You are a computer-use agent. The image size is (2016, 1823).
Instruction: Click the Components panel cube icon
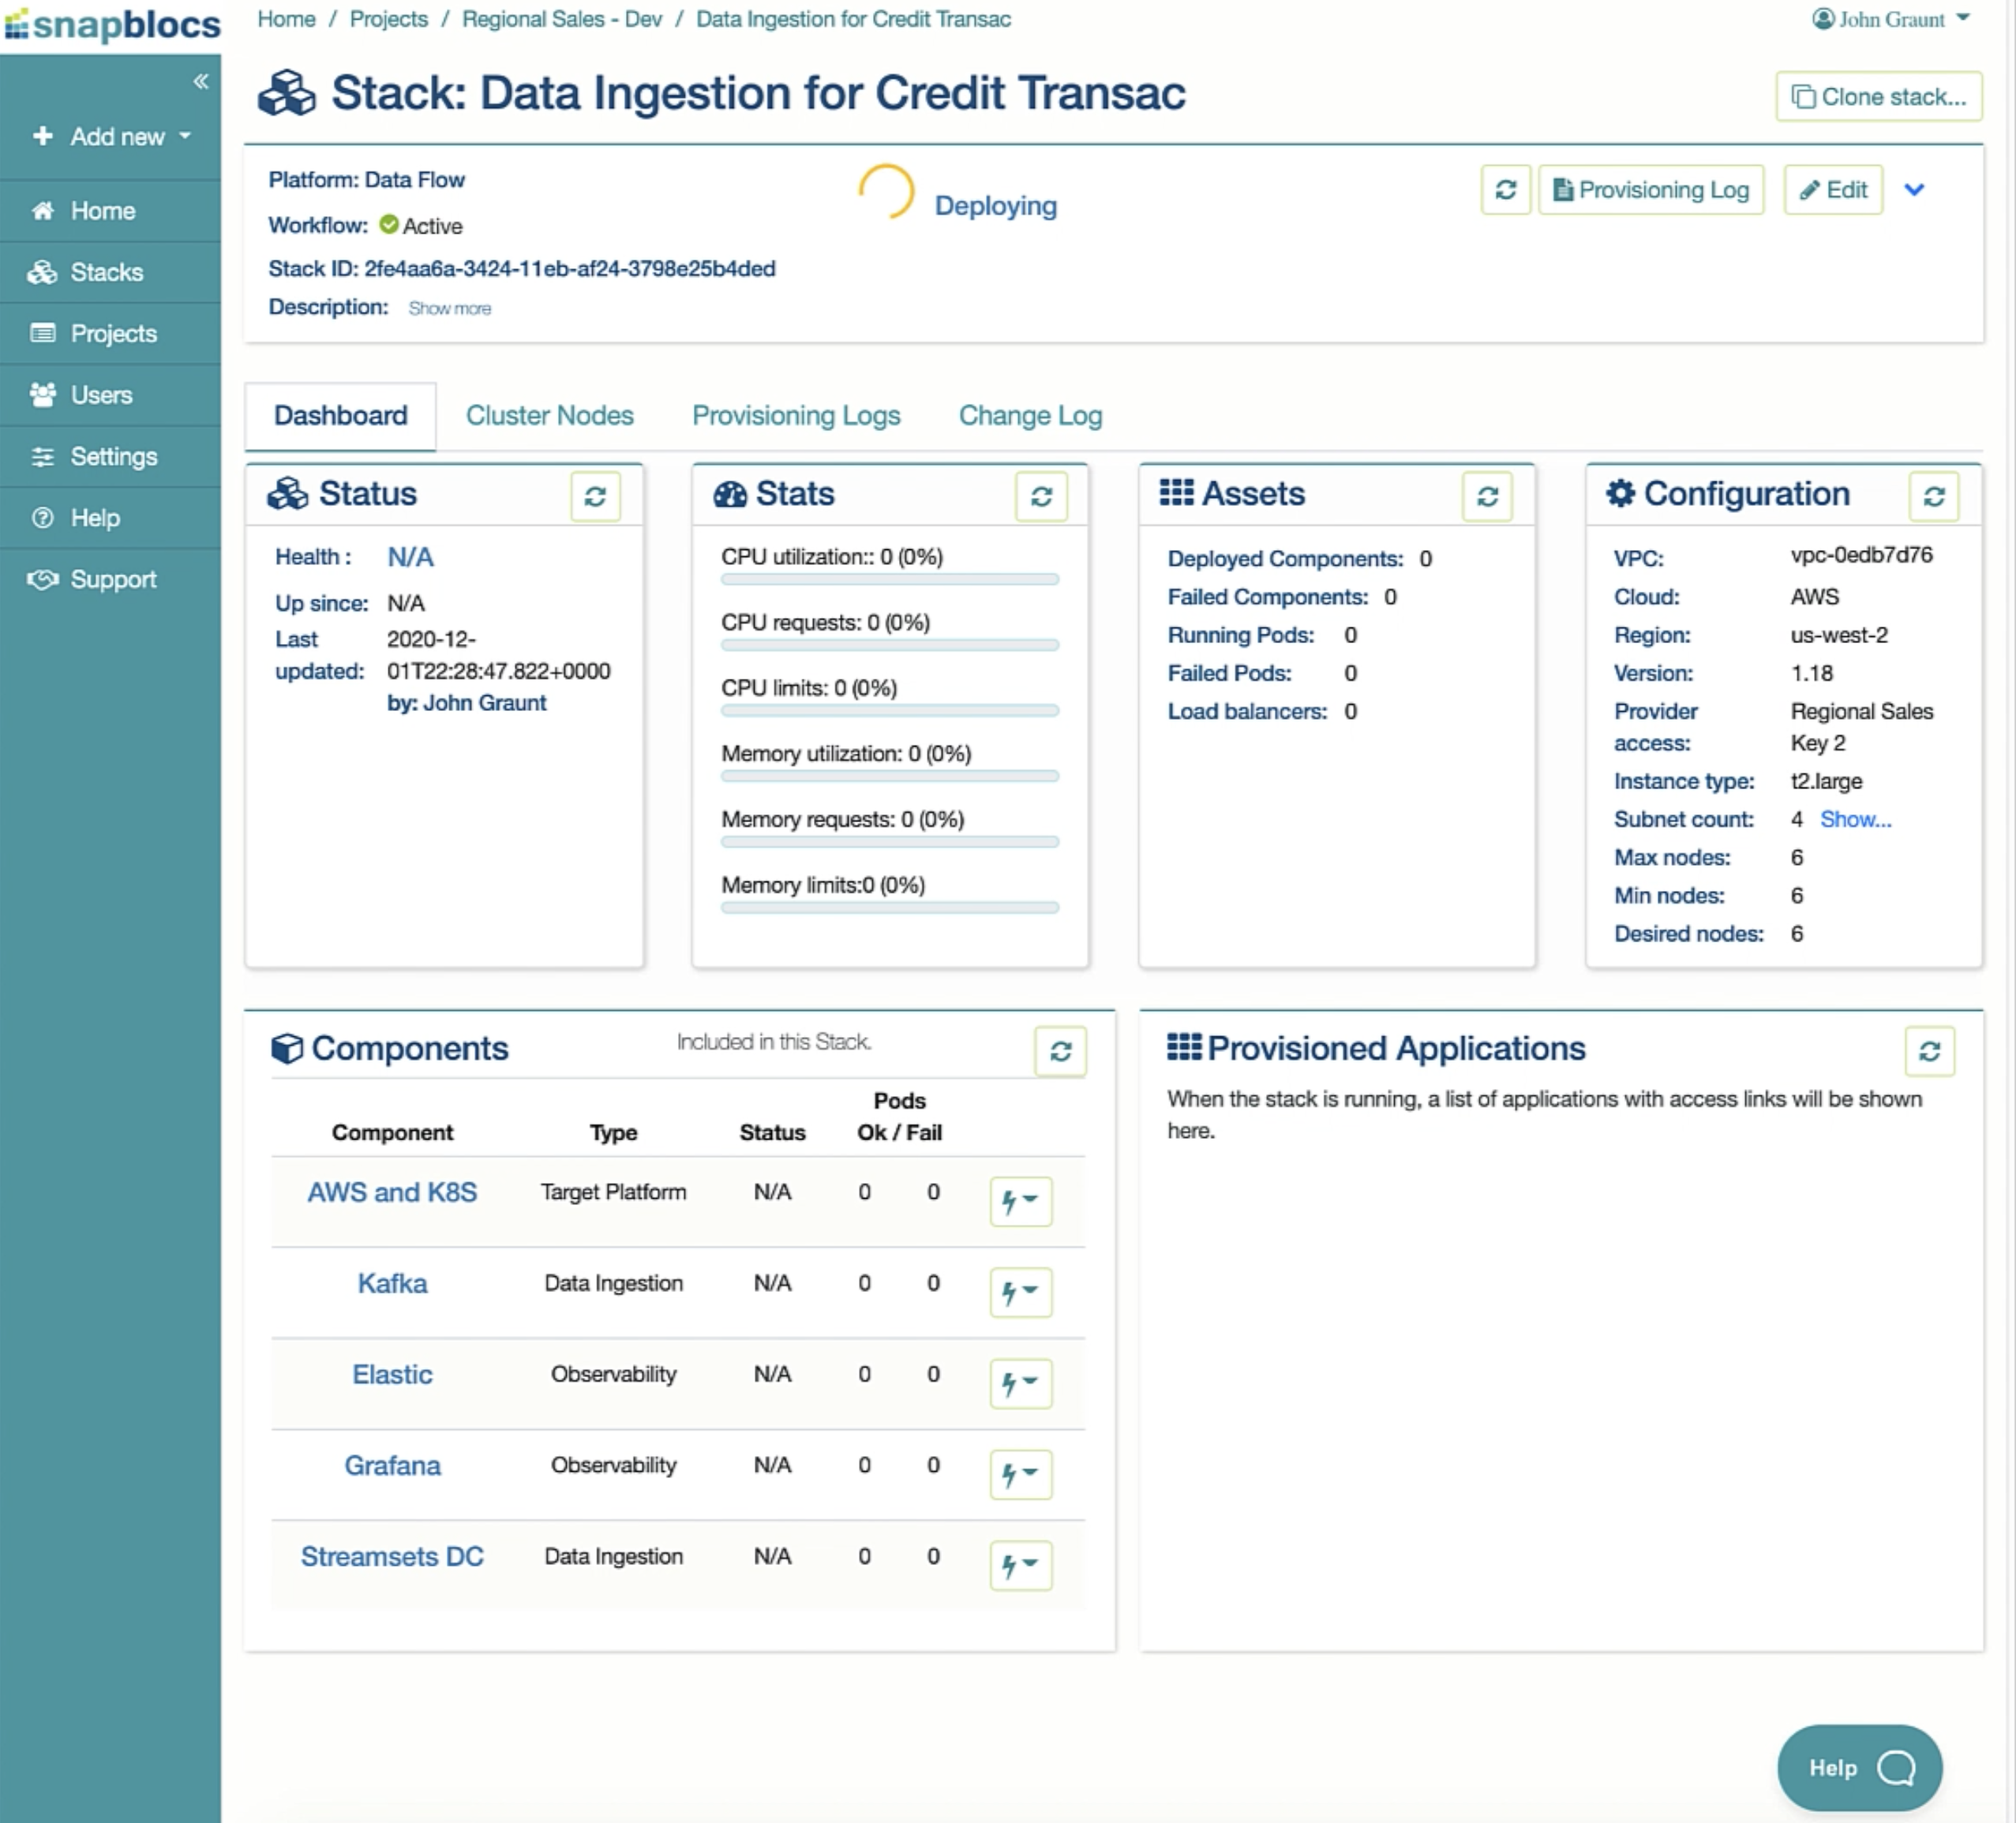pos(287,1048)
